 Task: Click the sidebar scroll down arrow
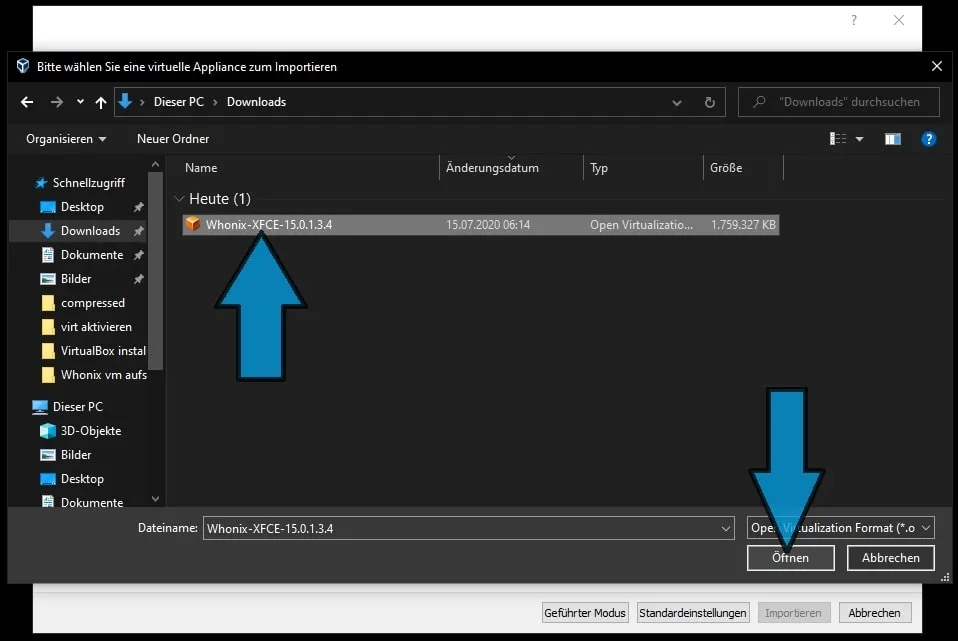pos(155,499)
